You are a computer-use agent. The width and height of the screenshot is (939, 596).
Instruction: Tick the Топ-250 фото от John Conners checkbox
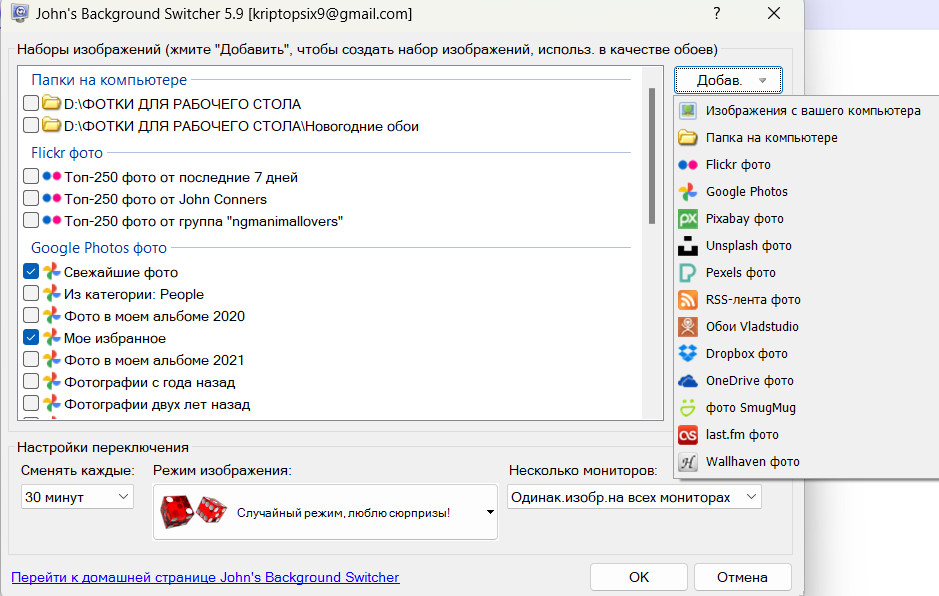[x=31, y=198]
